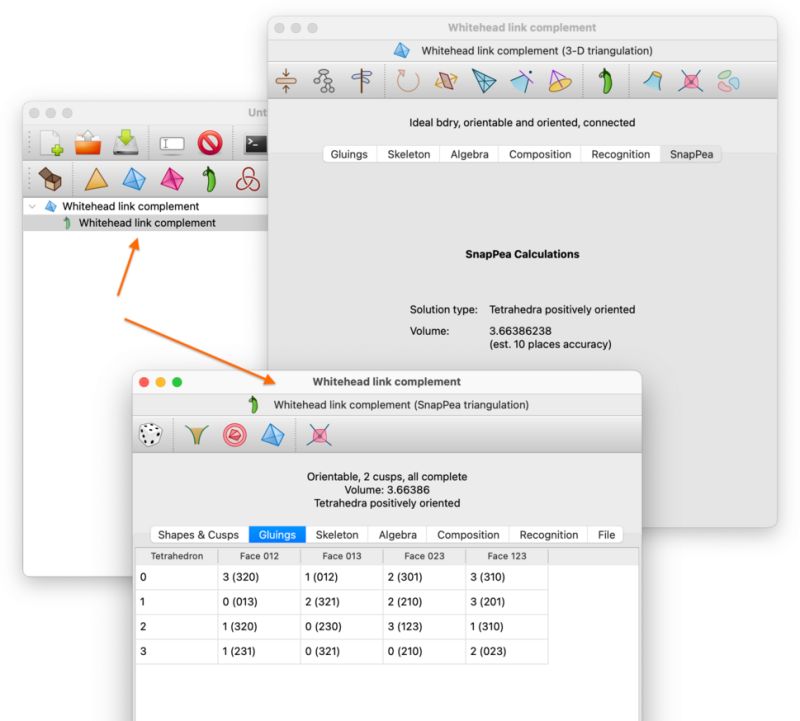Click the simplify icon in 3-D triangulation window
The width and height of the screenshot is (800, 721).
click(286, 81)
